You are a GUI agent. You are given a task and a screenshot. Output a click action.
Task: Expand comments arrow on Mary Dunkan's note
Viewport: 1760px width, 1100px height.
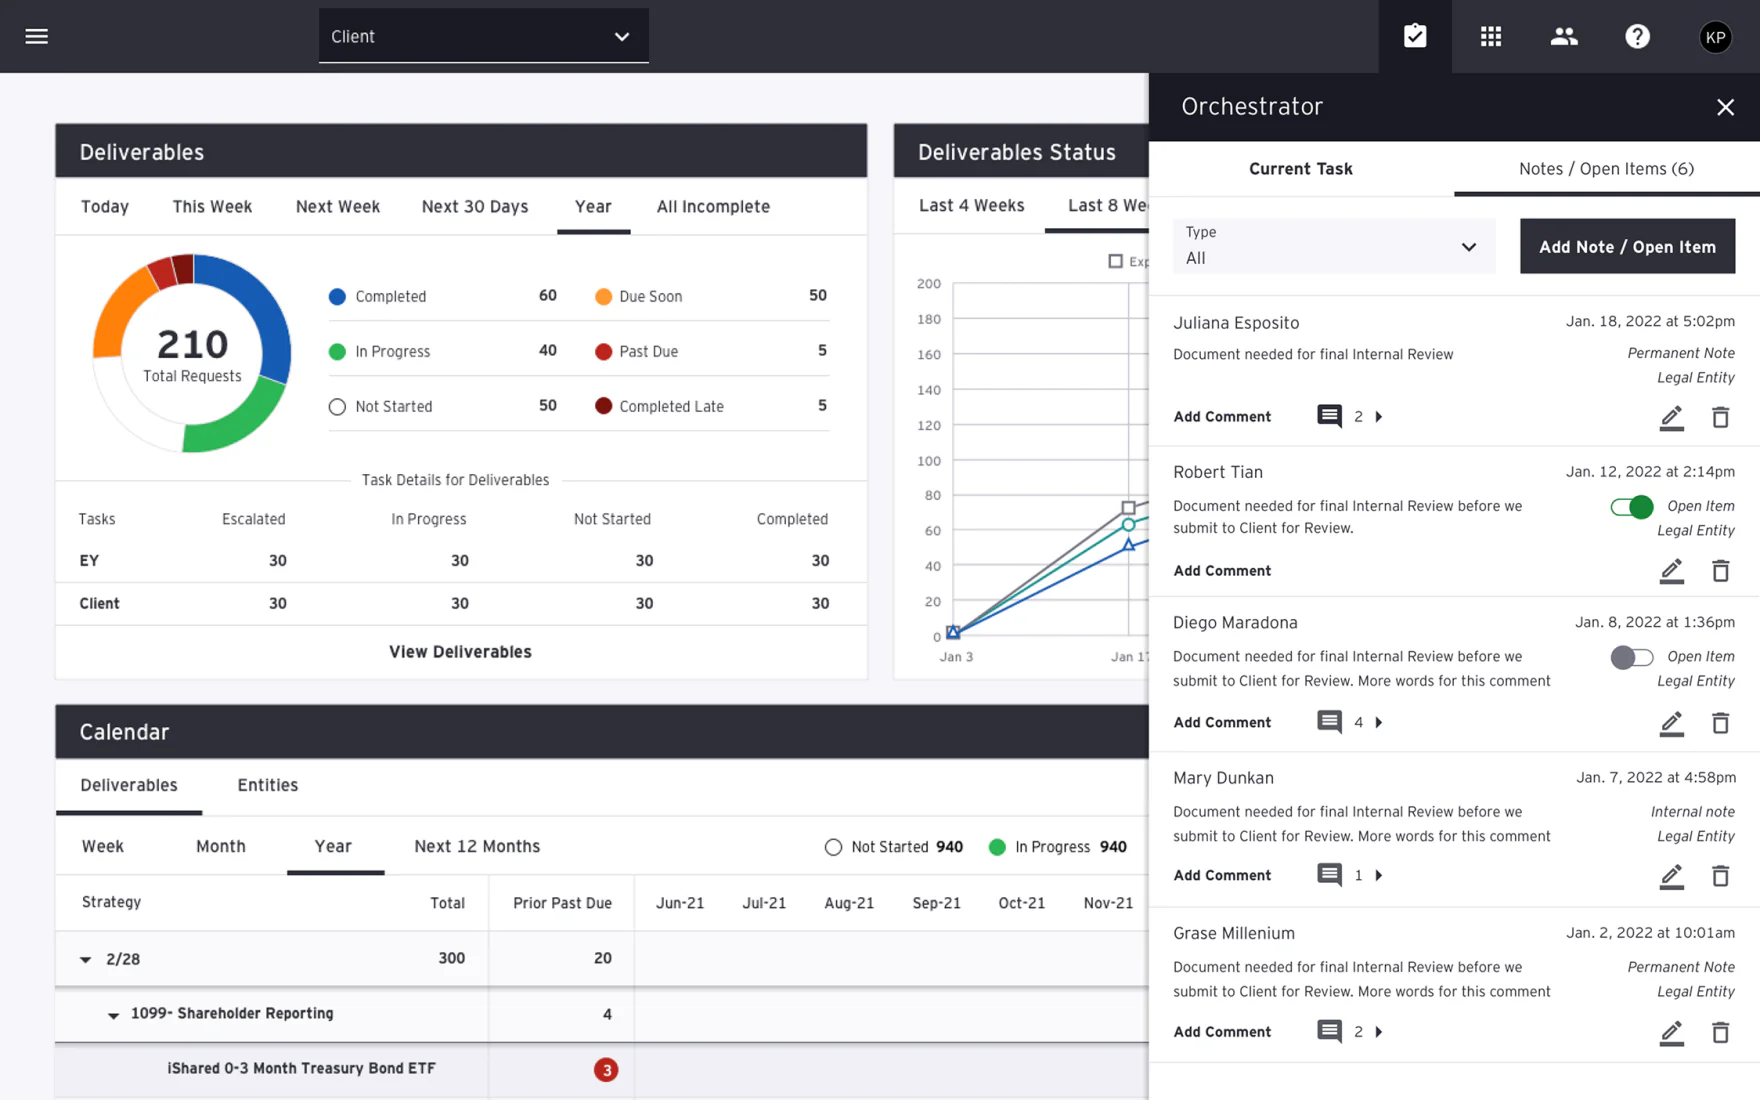pyautogui.click(x=1379, y=875)
